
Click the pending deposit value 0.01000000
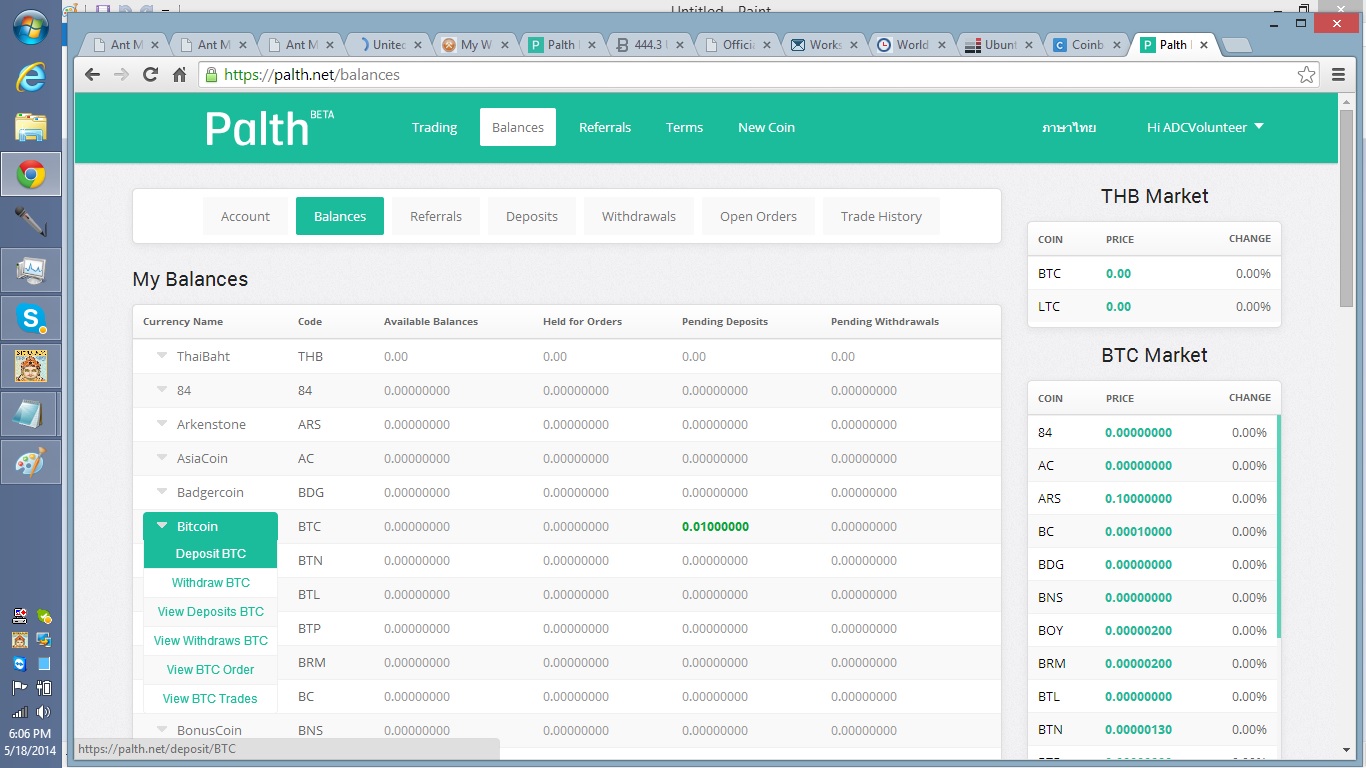pyautogui.click(x=715, y=526)
